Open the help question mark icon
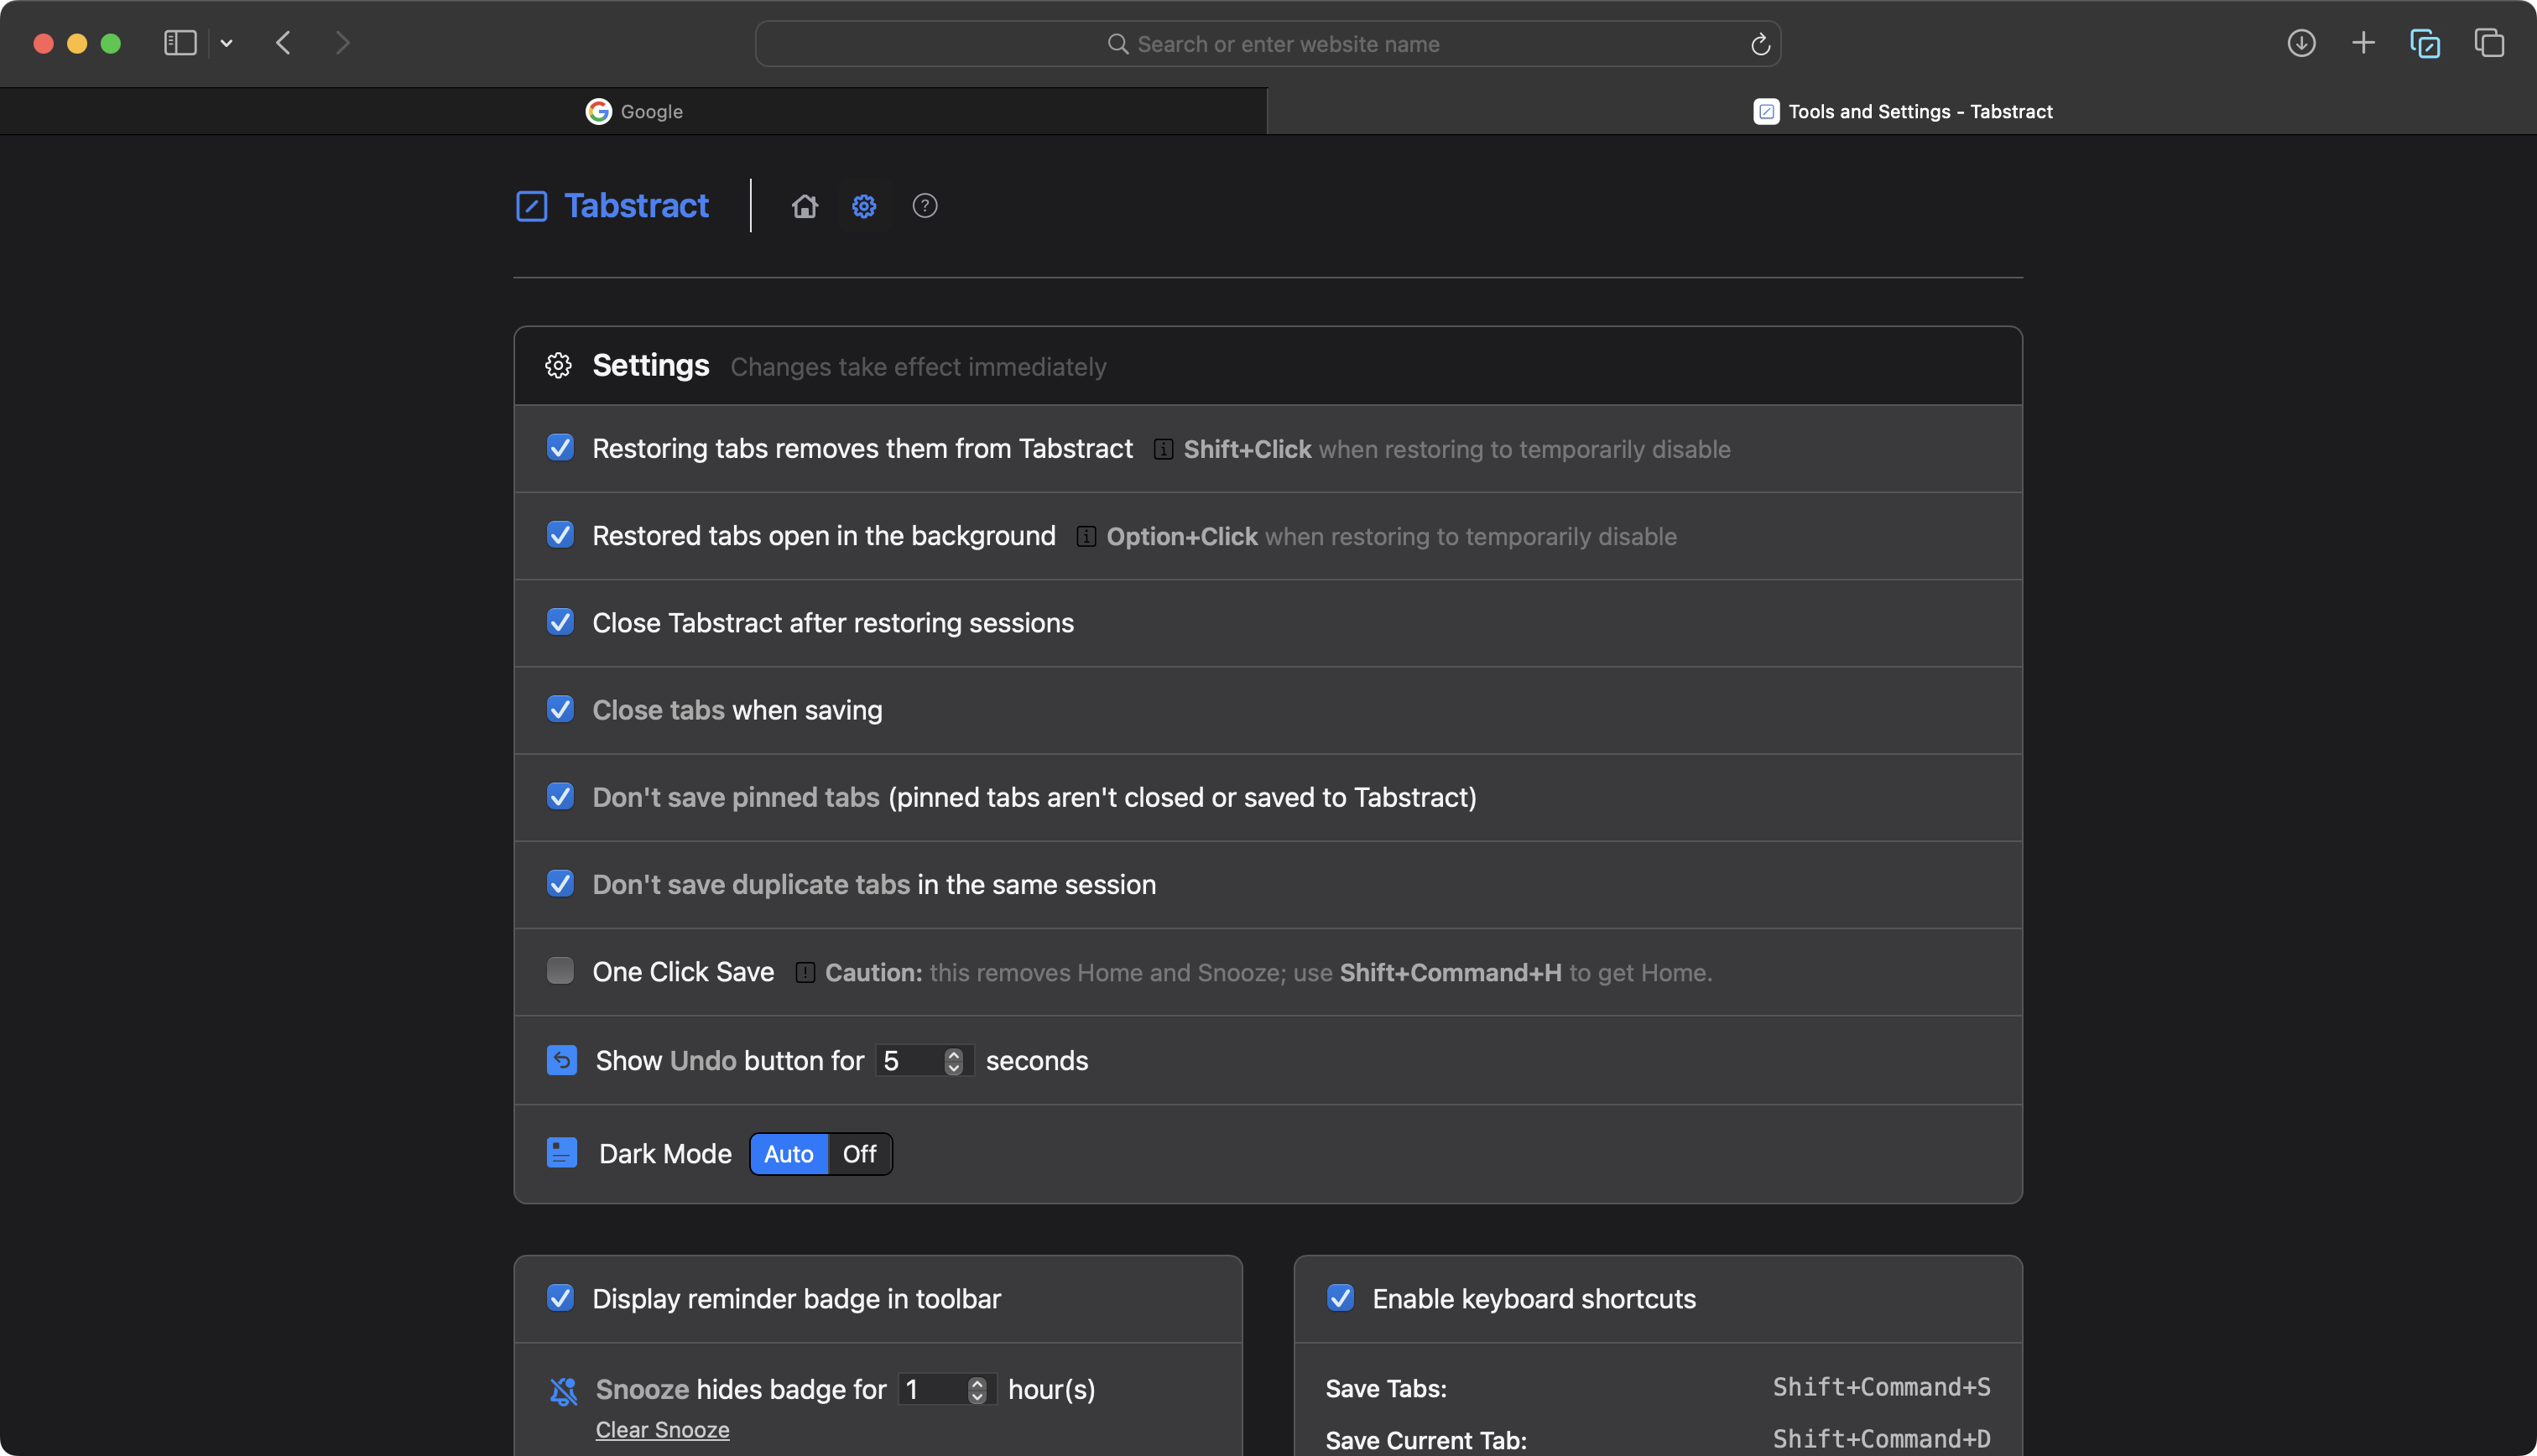This screenshot has height=1456, width=2537. 925,206
